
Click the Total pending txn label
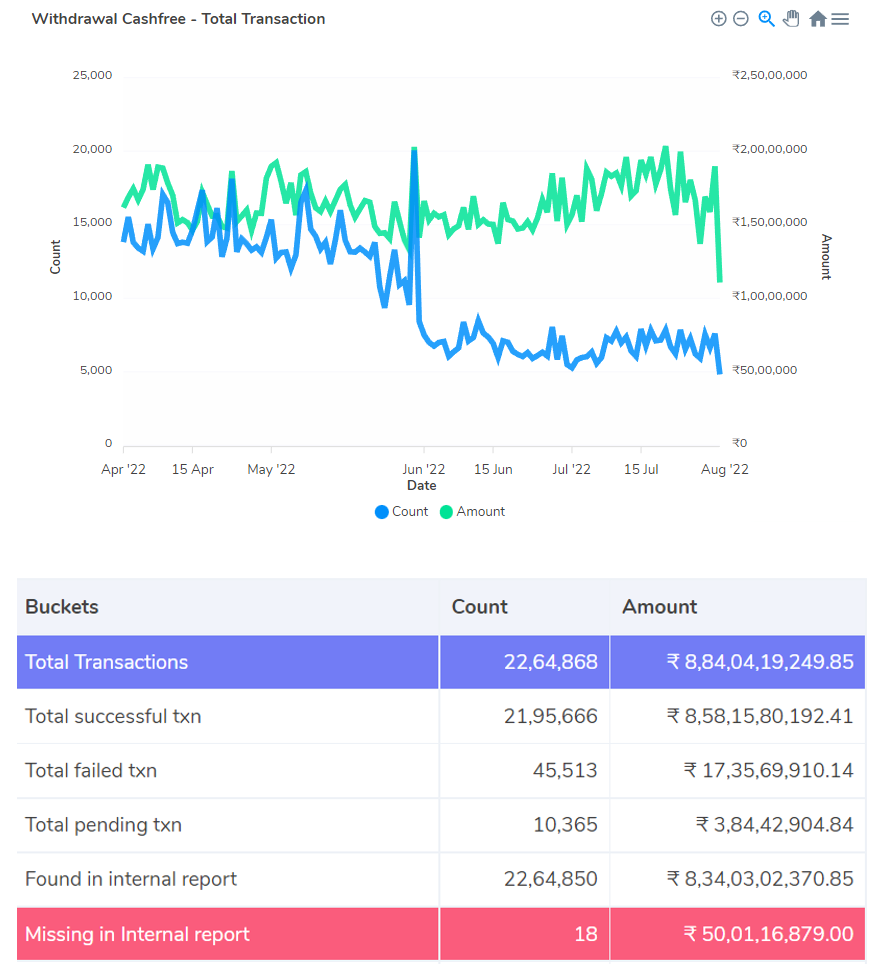[x=103, y=825]
